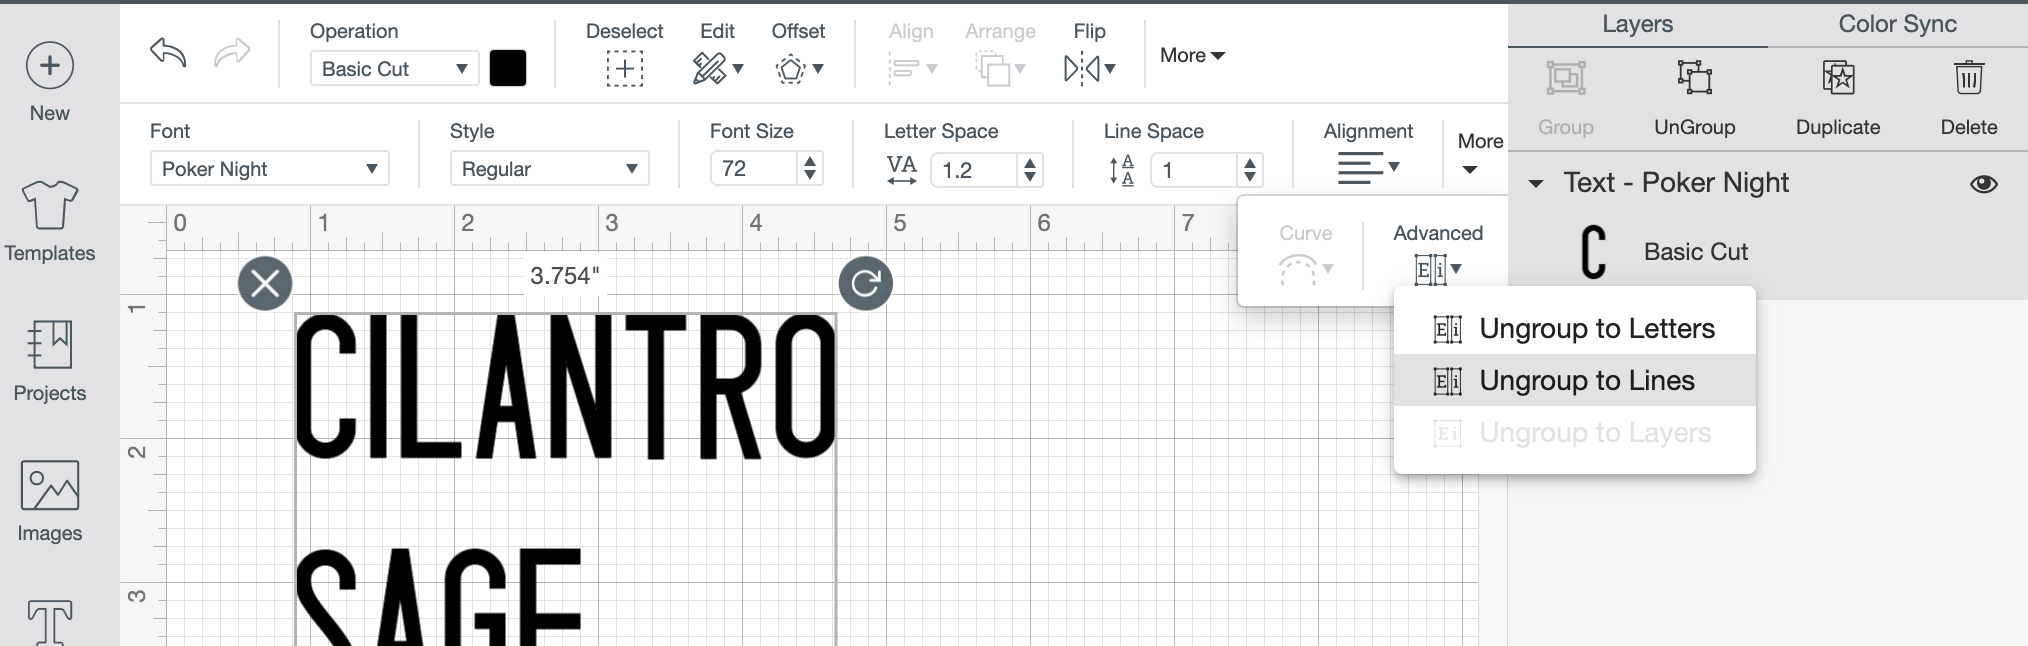Hide the Text - Poker Night layer
Viewport: 2028px width, 646px height.
click(1984, 183)
